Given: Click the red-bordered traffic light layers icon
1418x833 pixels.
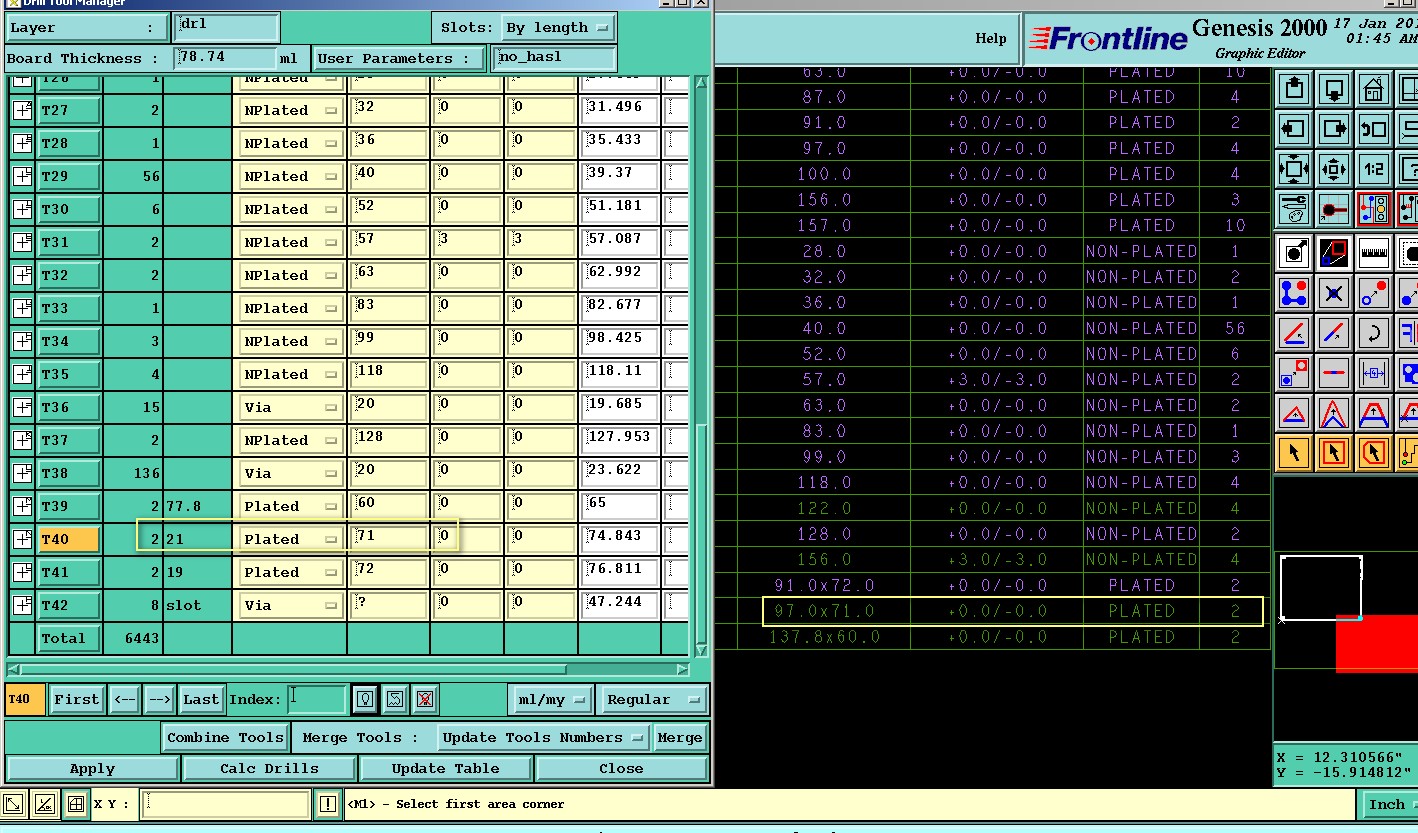Looking at the screenshot, I should tap(1374, 208).
